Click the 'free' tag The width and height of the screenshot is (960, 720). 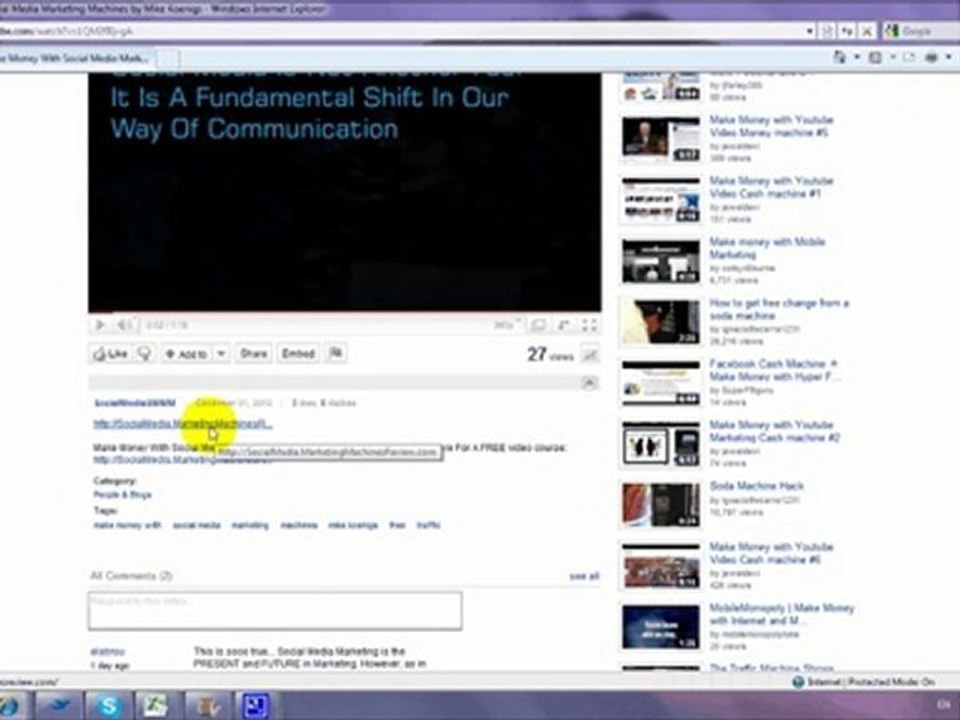397,525
